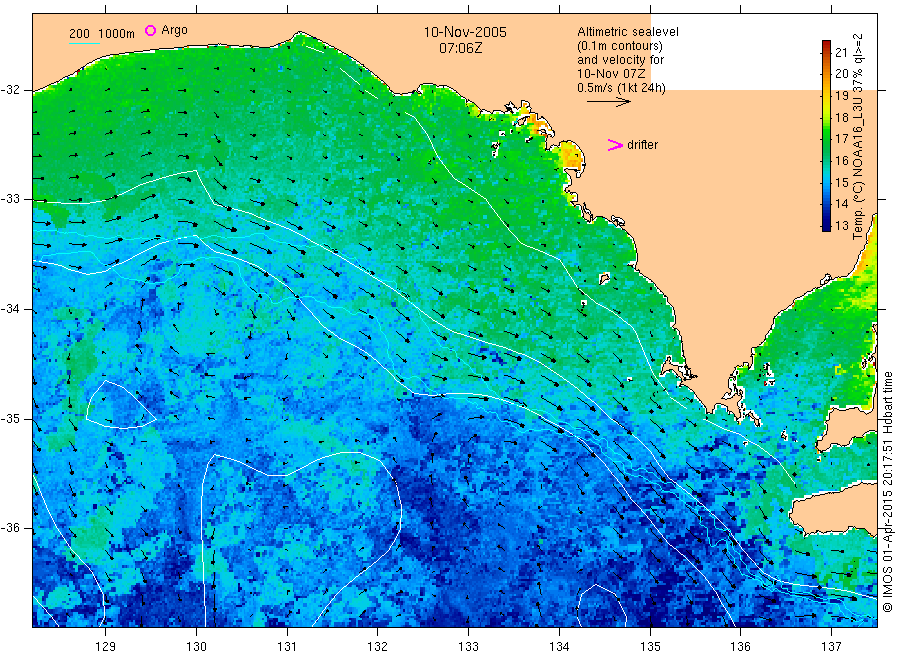Click the 17 value on temperature scale
900x660 pixels.
click(841, 139)
